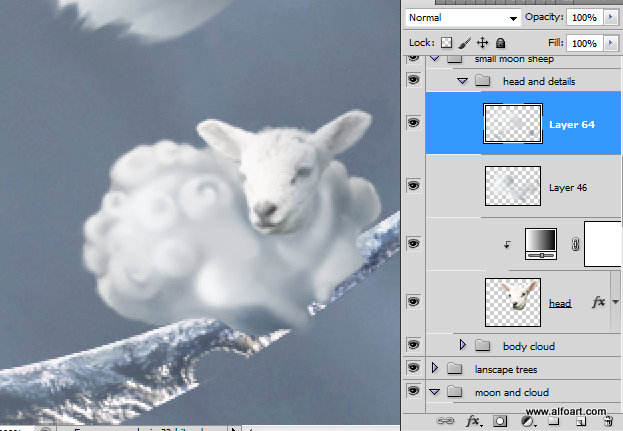
Task: Click the lock all padlock icon
Action: coord(500,43)
